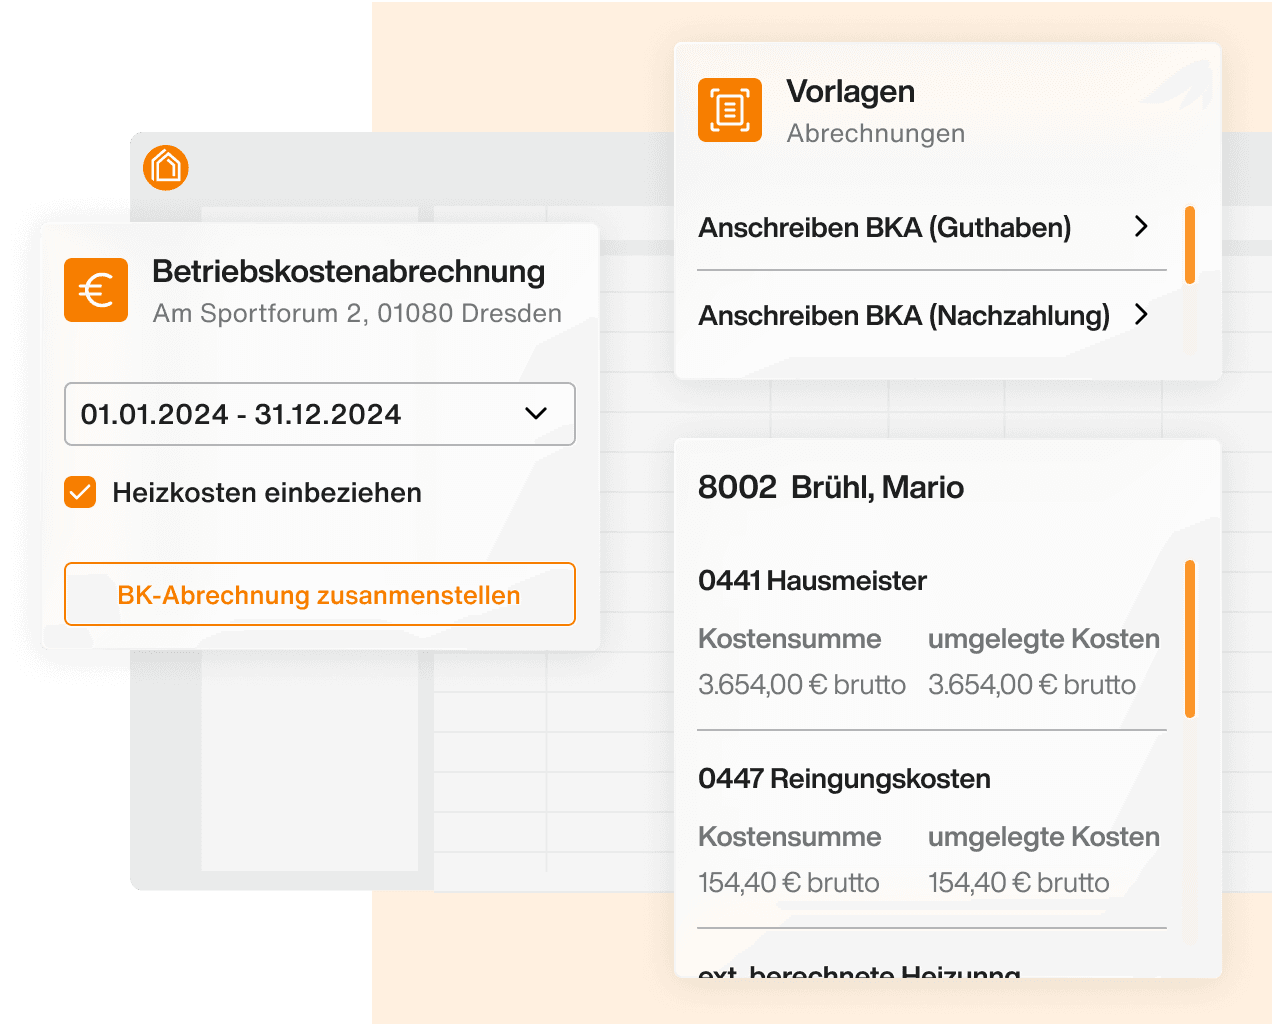This screenshot has width=1272, height=1024.
Task: Open the billing period dropdown chevron
Action: pyautogui.click(x=536, y=414)
